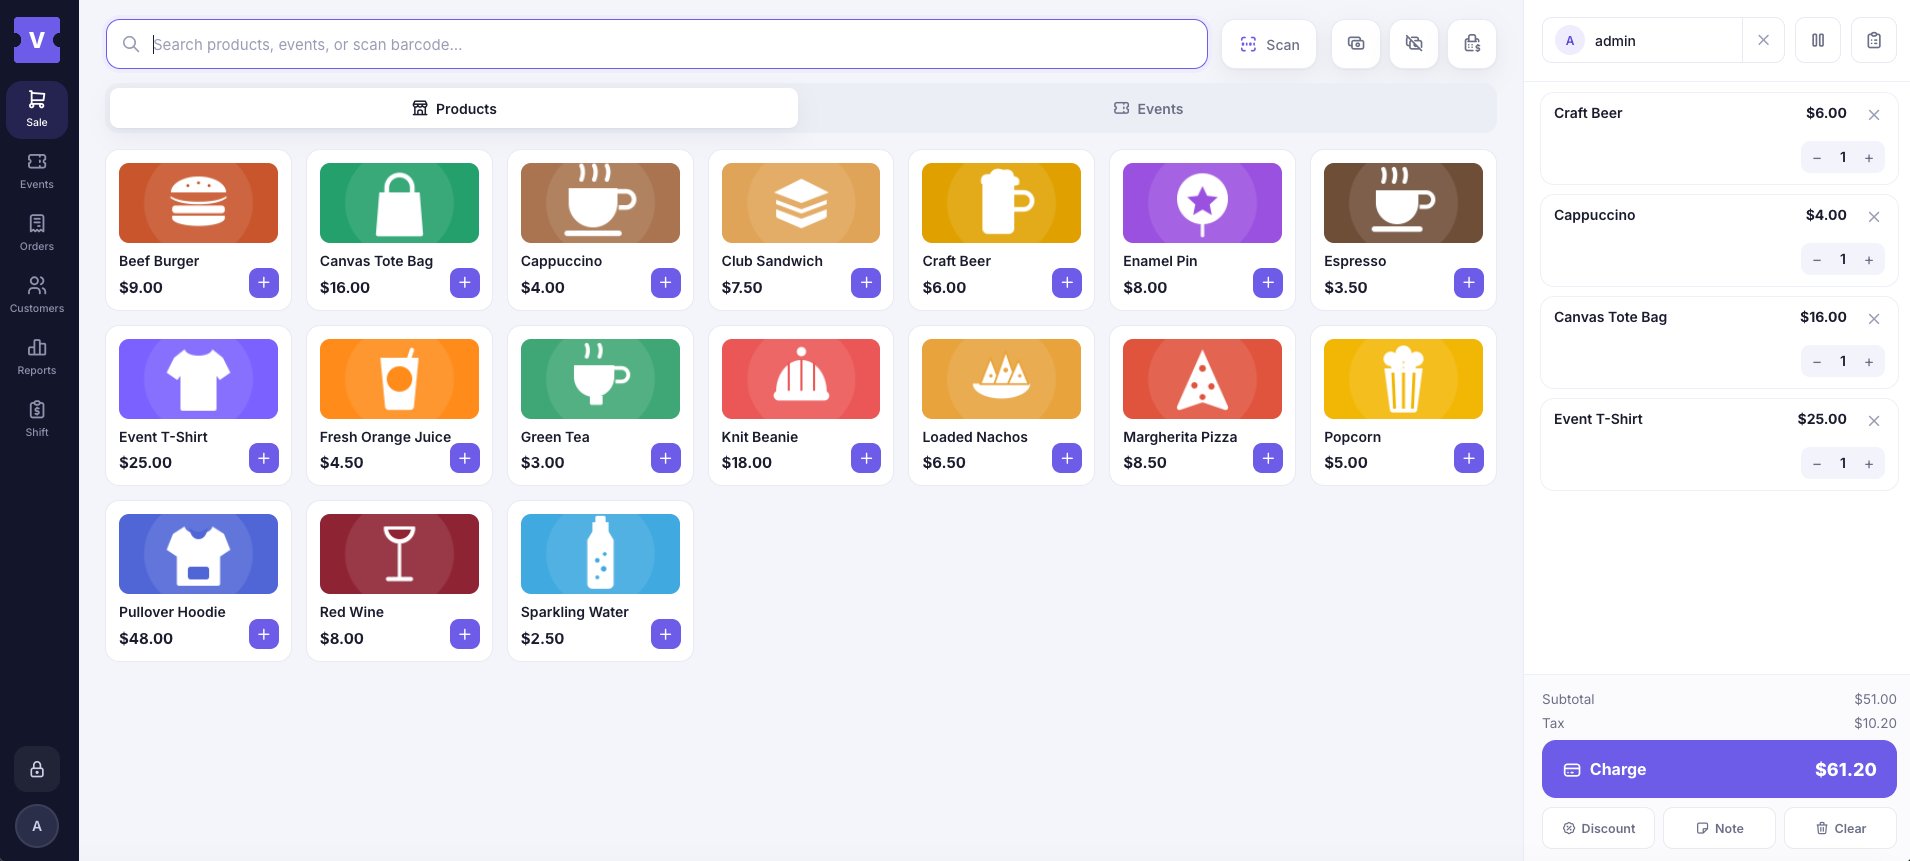Add Green Tea to the cart
This screenshot has height=861, width=1910.
click(x=666, y=458)
